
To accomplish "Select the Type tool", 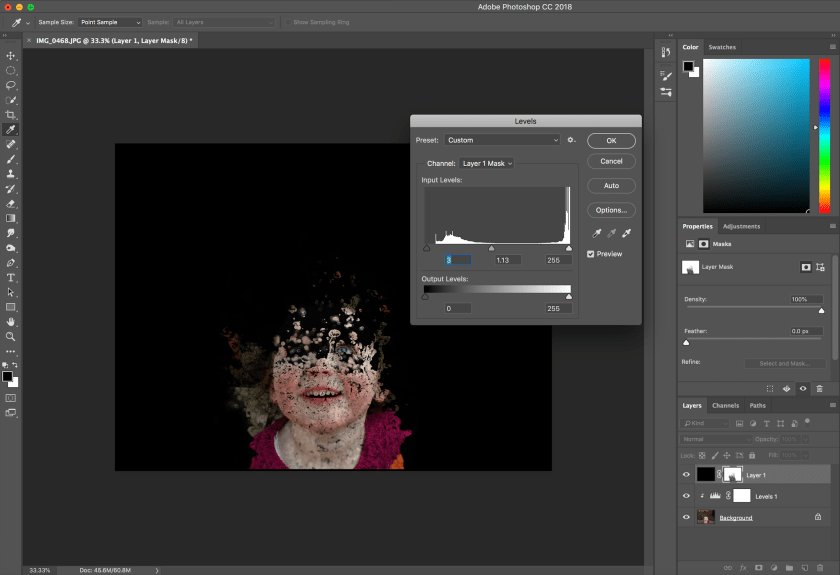I will pos(10,278).
